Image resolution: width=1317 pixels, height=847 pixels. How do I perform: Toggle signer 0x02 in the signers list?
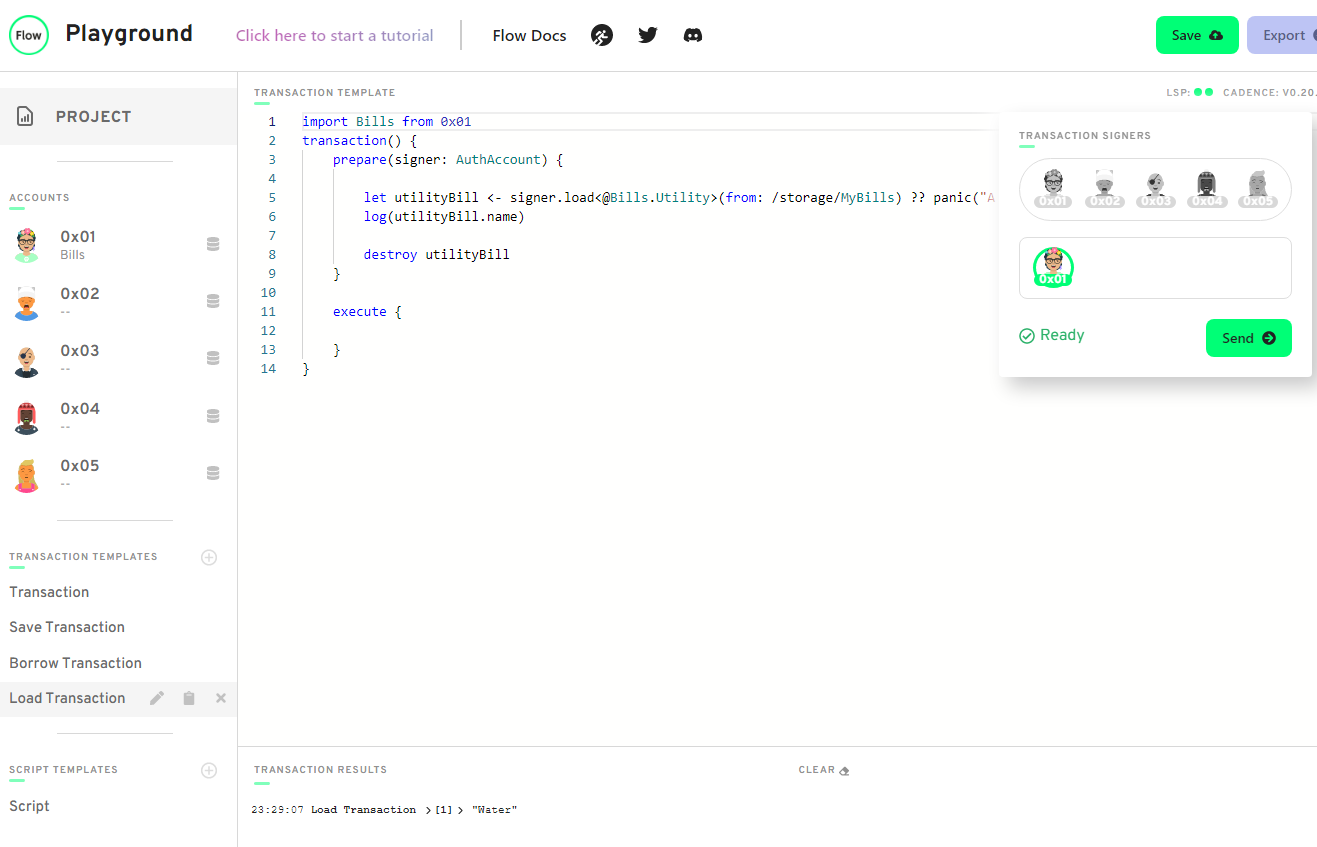pos(1105,188)
